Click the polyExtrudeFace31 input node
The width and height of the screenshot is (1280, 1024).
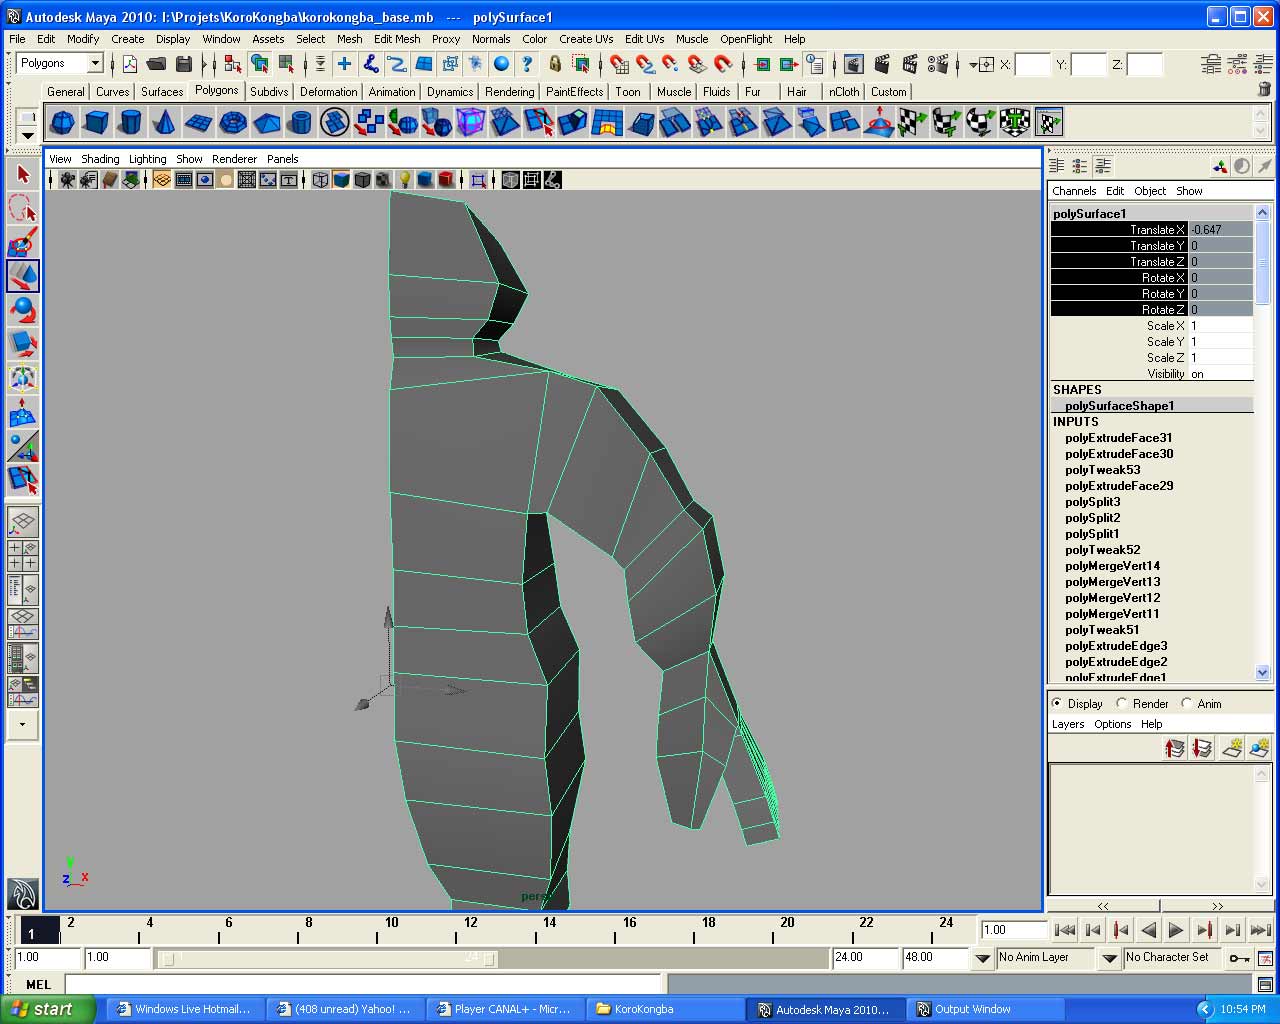[1119, 438]
